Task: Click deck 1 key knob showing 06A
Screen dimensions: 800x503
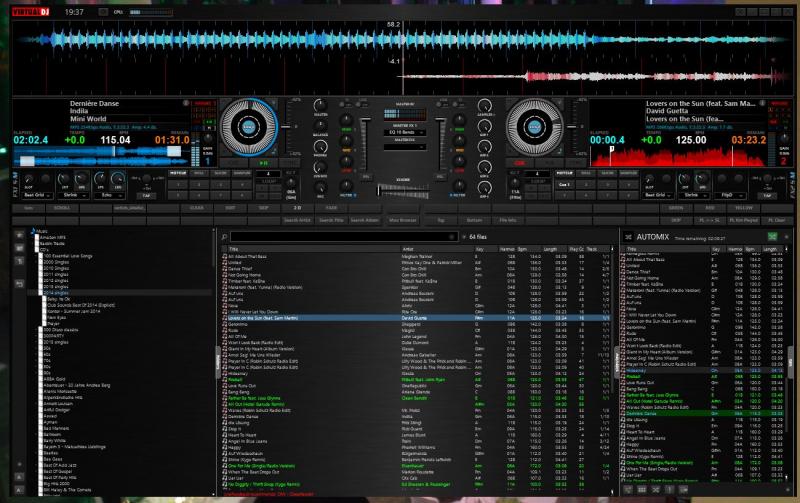Action: (291, 184)
